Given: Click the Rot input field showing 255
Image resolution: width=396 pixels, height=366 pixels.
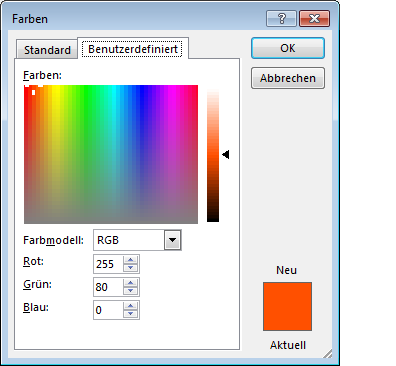Looking at the screenshot, I should pyautogui.click(x=109, y=264).
